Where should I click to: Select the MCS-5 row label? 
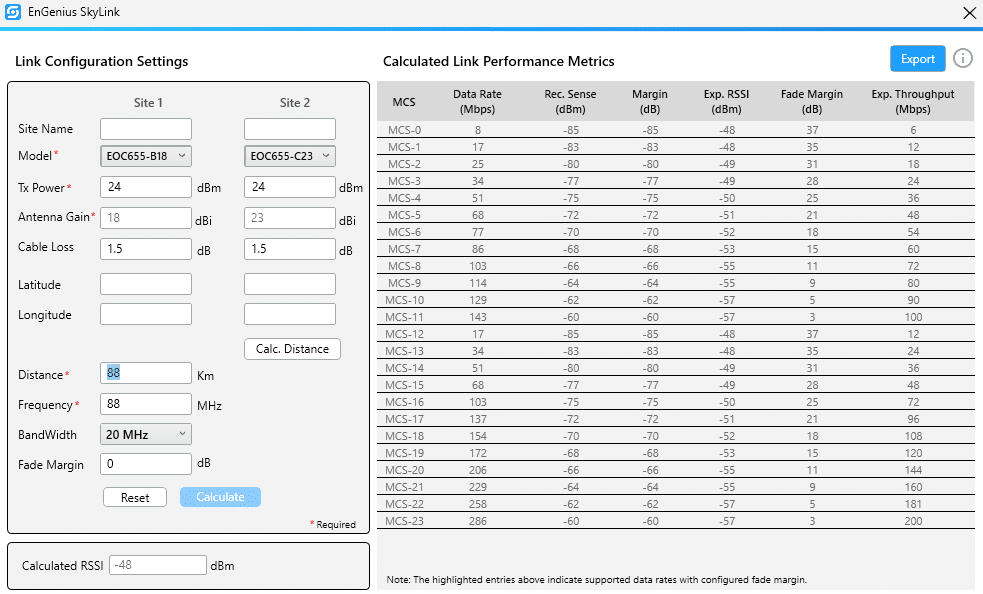click(404, 215)
